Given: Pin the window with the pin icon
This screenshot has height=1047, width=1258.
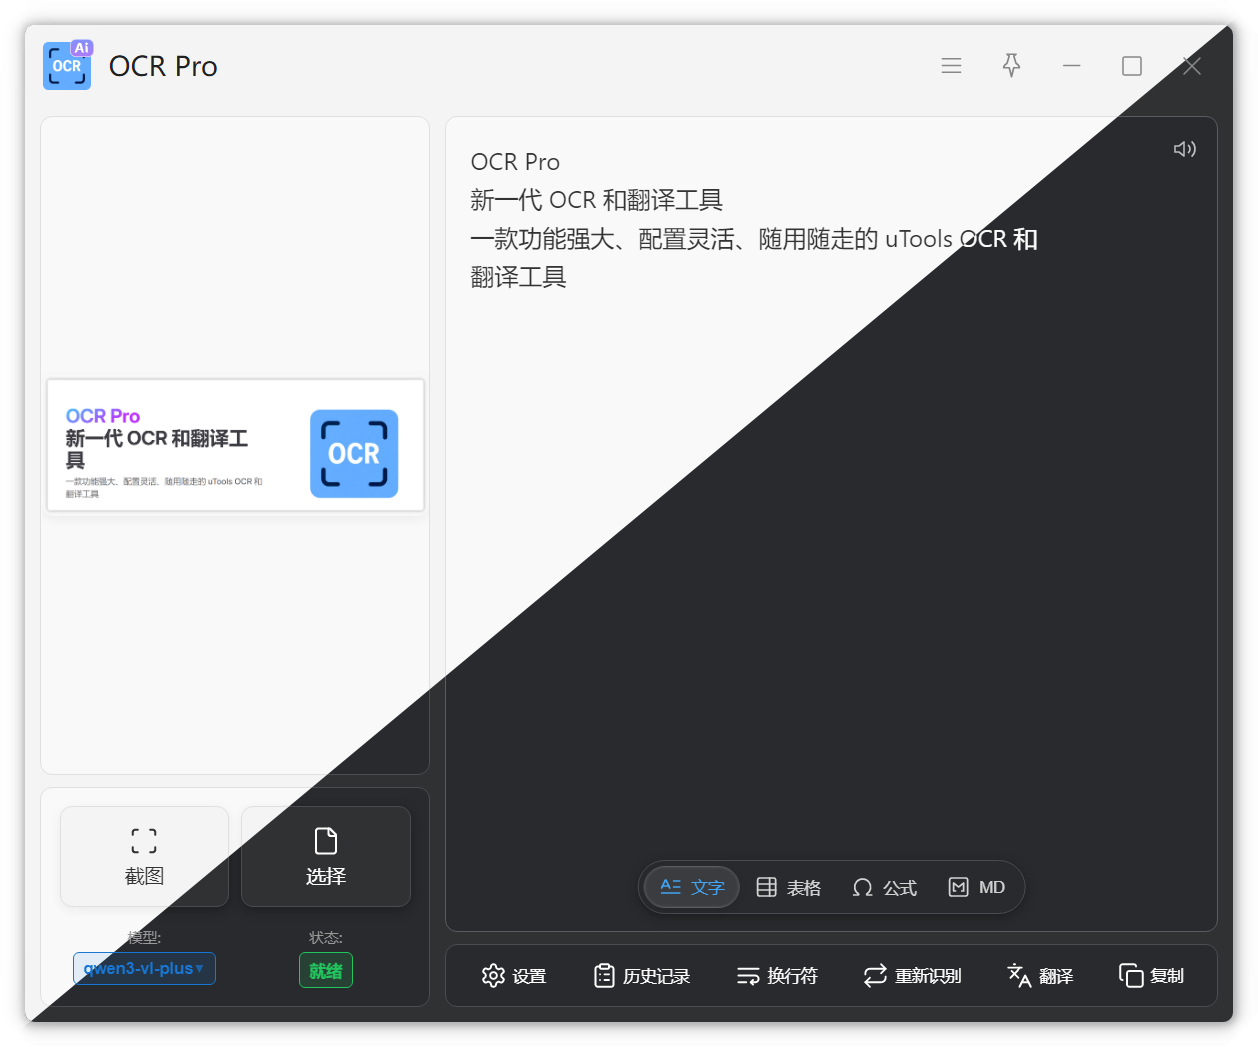Looking at the screenshot, I should (x=1011, y=66).
